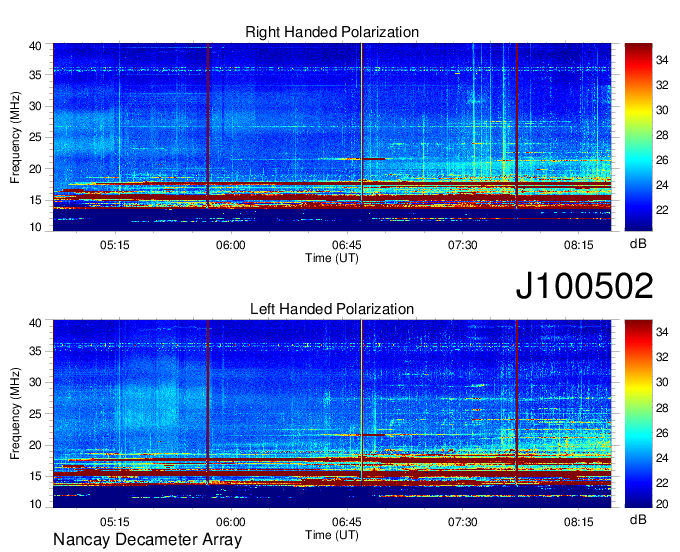
Task: Select the J100502 observation label
Action: (x=584, y=286)
